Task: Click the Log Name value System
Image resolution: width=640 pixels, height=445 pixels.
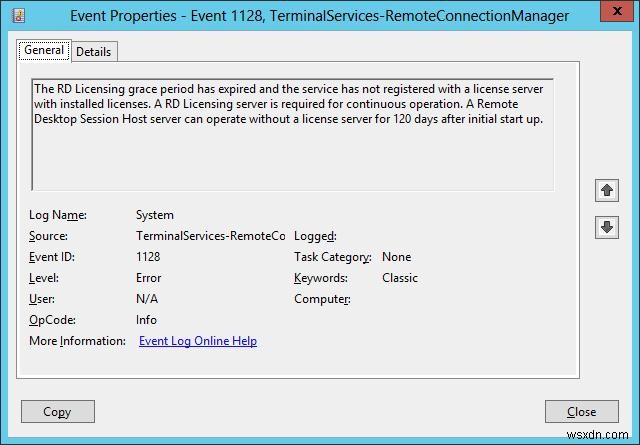Action: (155, 215)
